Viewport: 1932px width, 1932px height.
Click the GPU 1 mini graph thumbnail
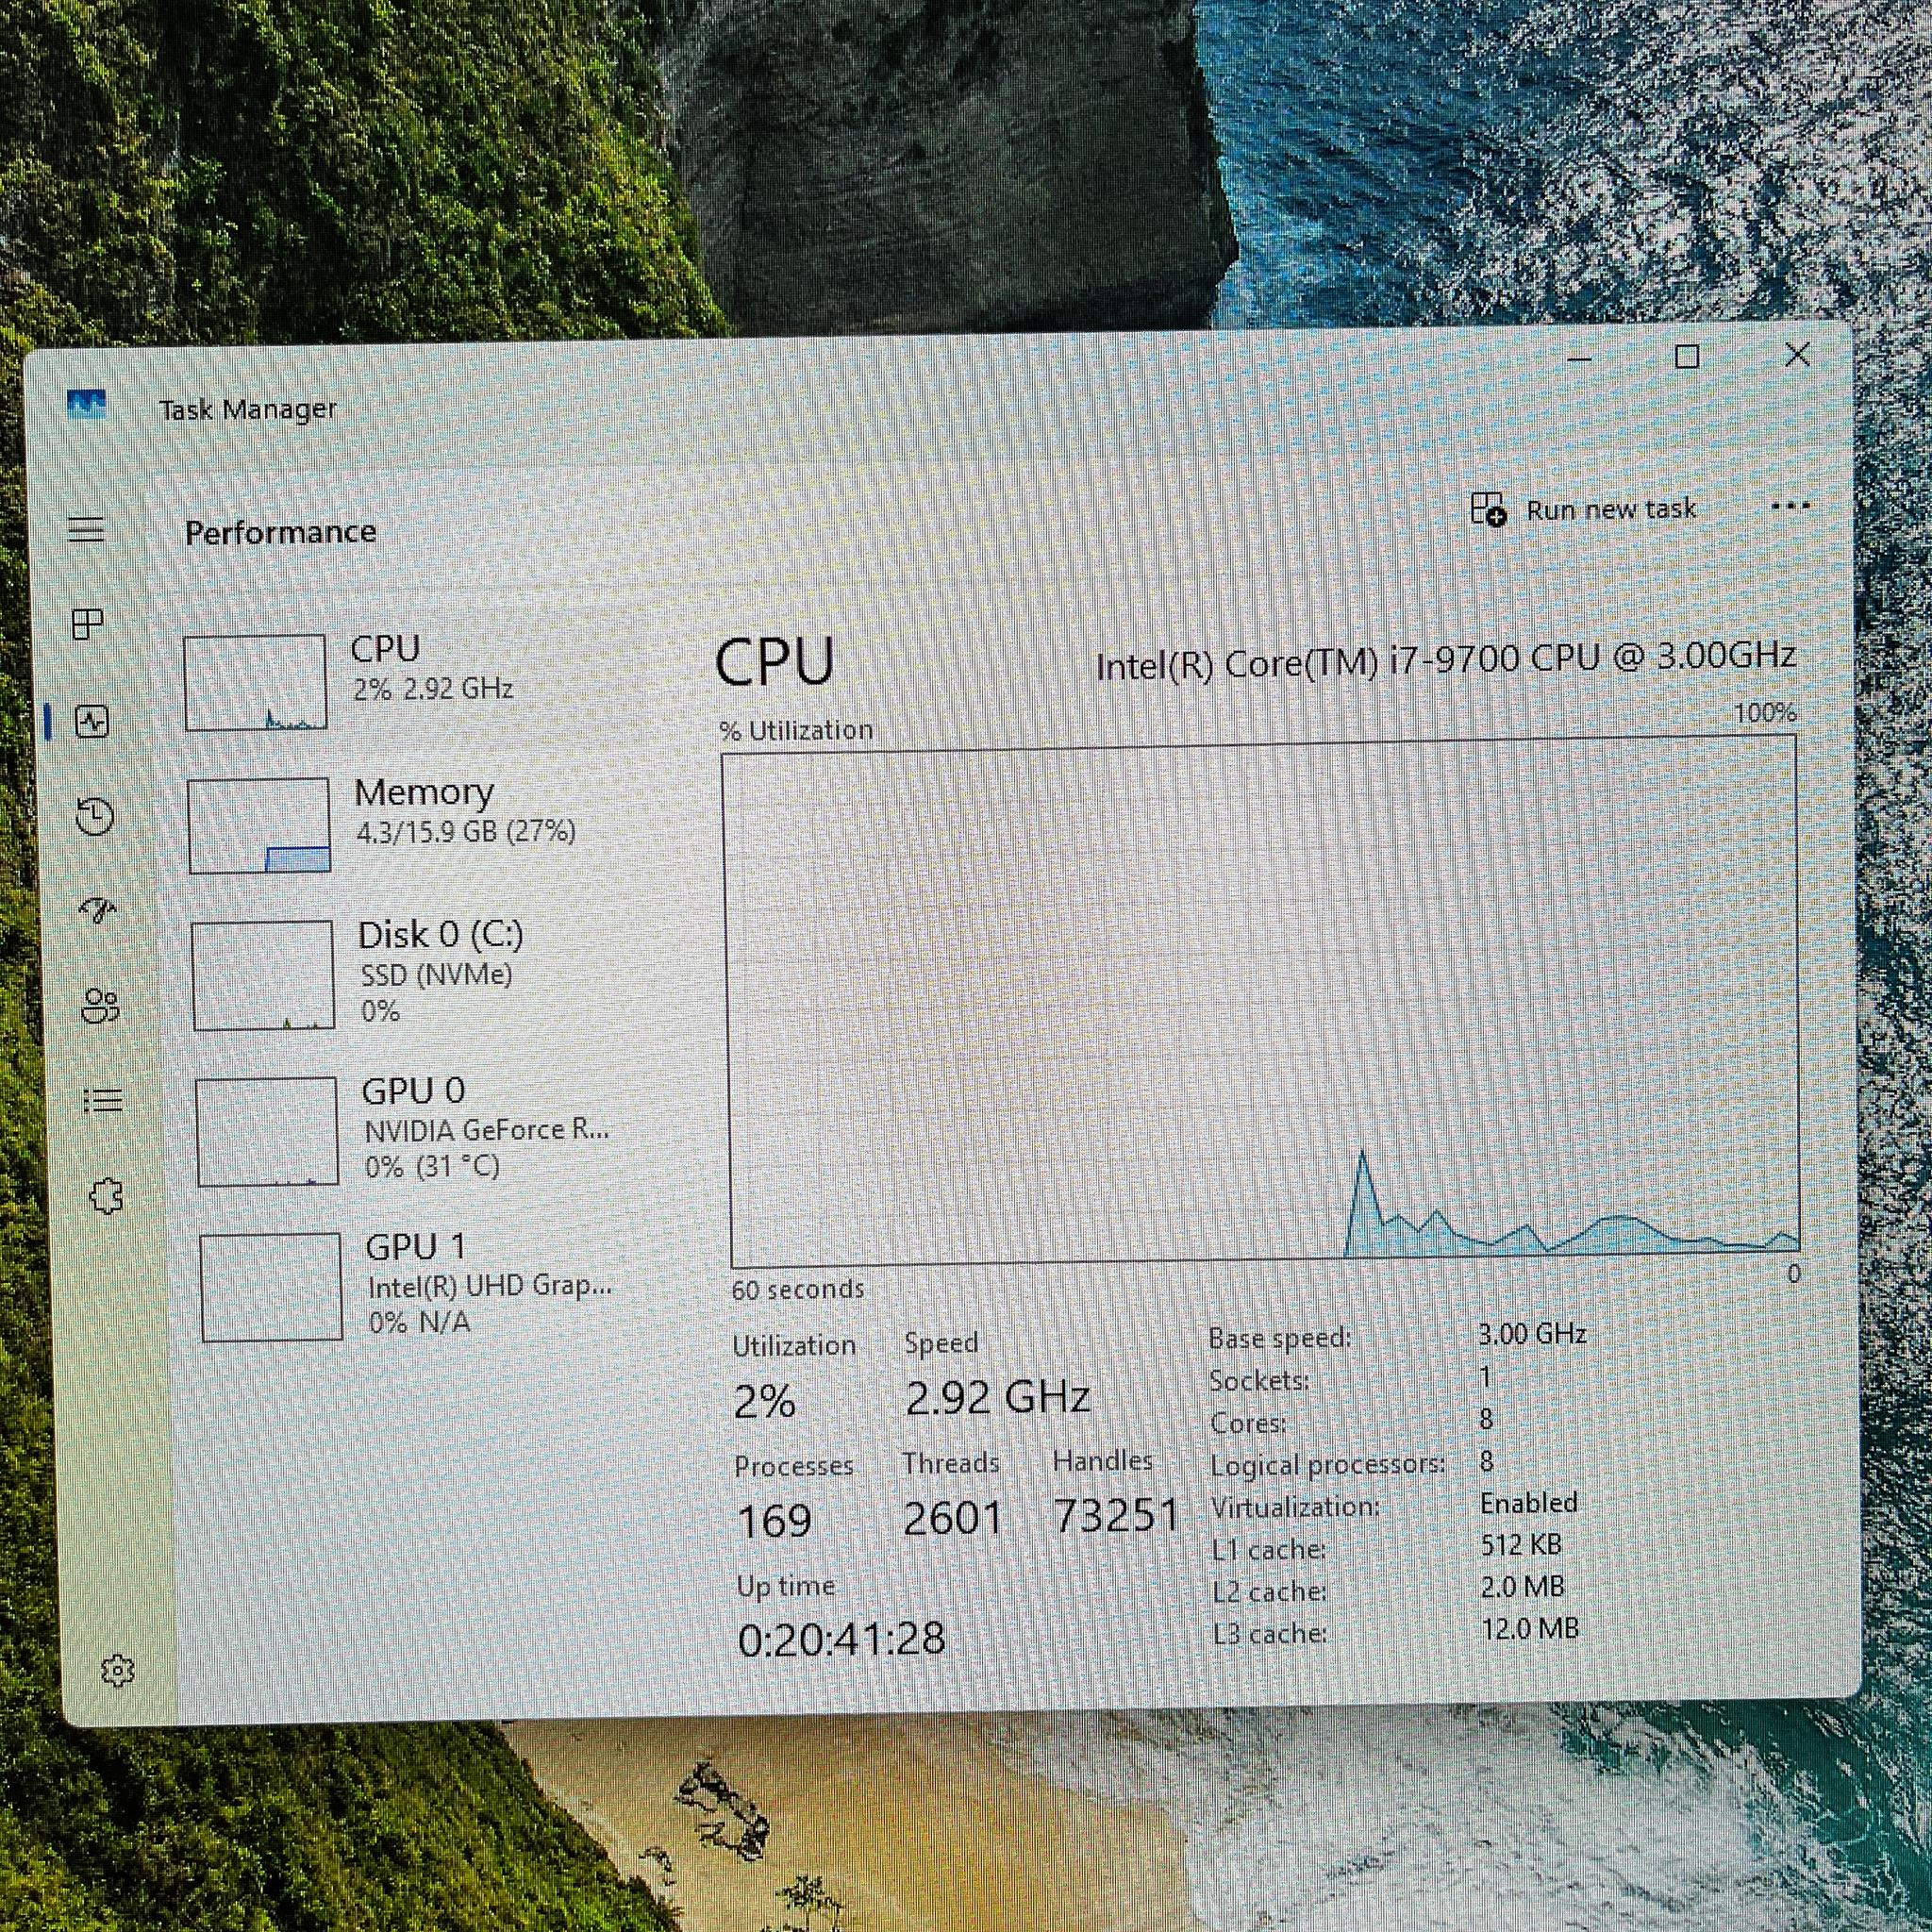pyautogui.click(x=271, y=1287)
